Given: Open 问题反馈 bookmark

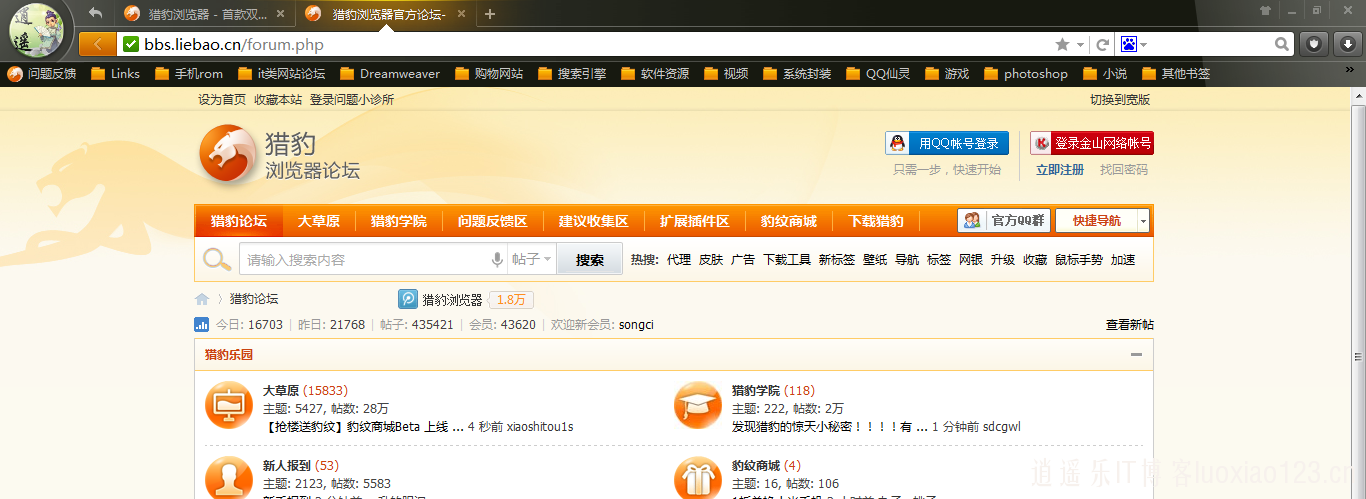Looking at the screenshot, I should 42,73.
